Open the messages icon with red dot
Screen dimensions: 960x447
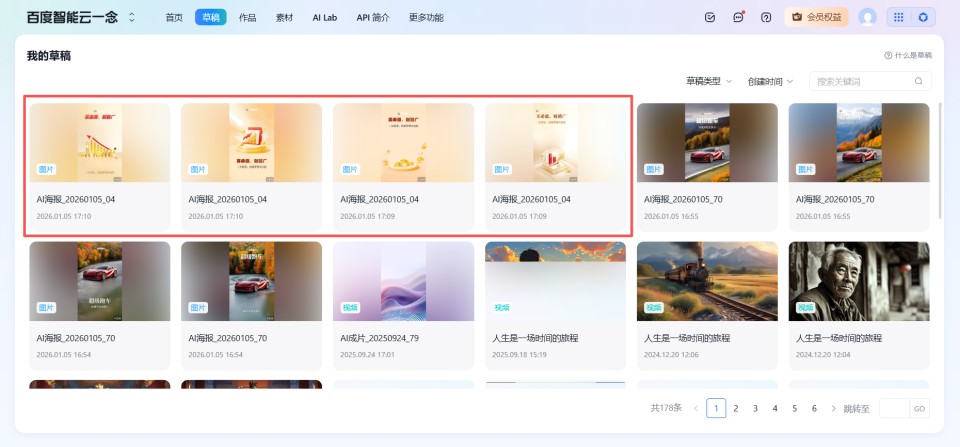(738, 17)
